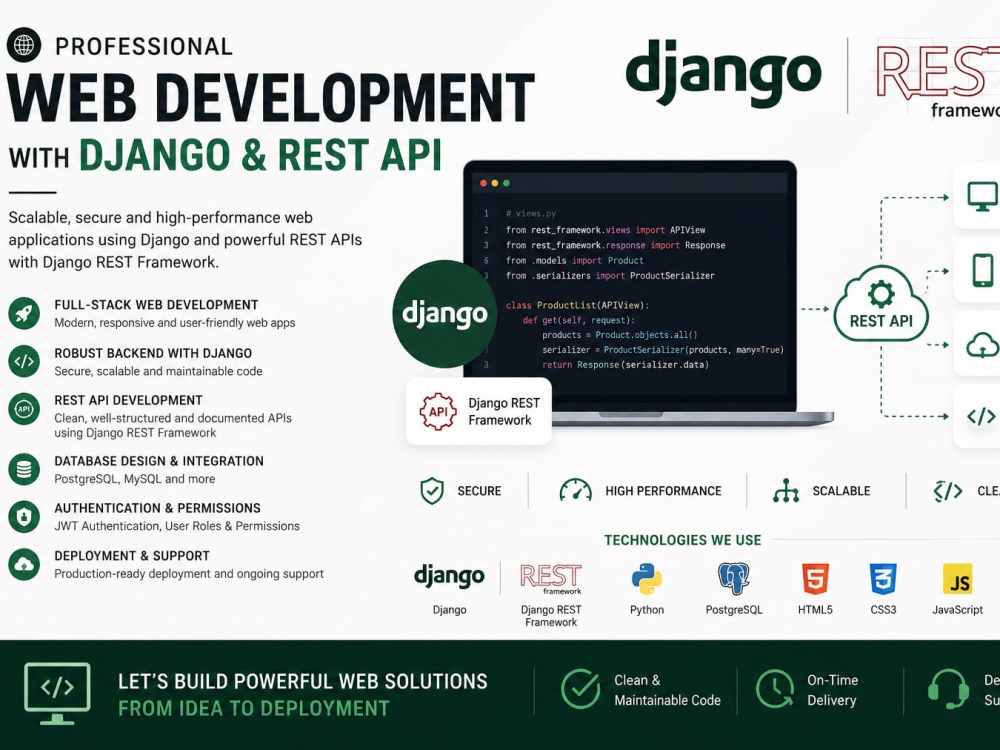Select code line 'from .models import Product'
This screenshot has width=1000, height=750.
pyautogui.click(x=575, y=260)
